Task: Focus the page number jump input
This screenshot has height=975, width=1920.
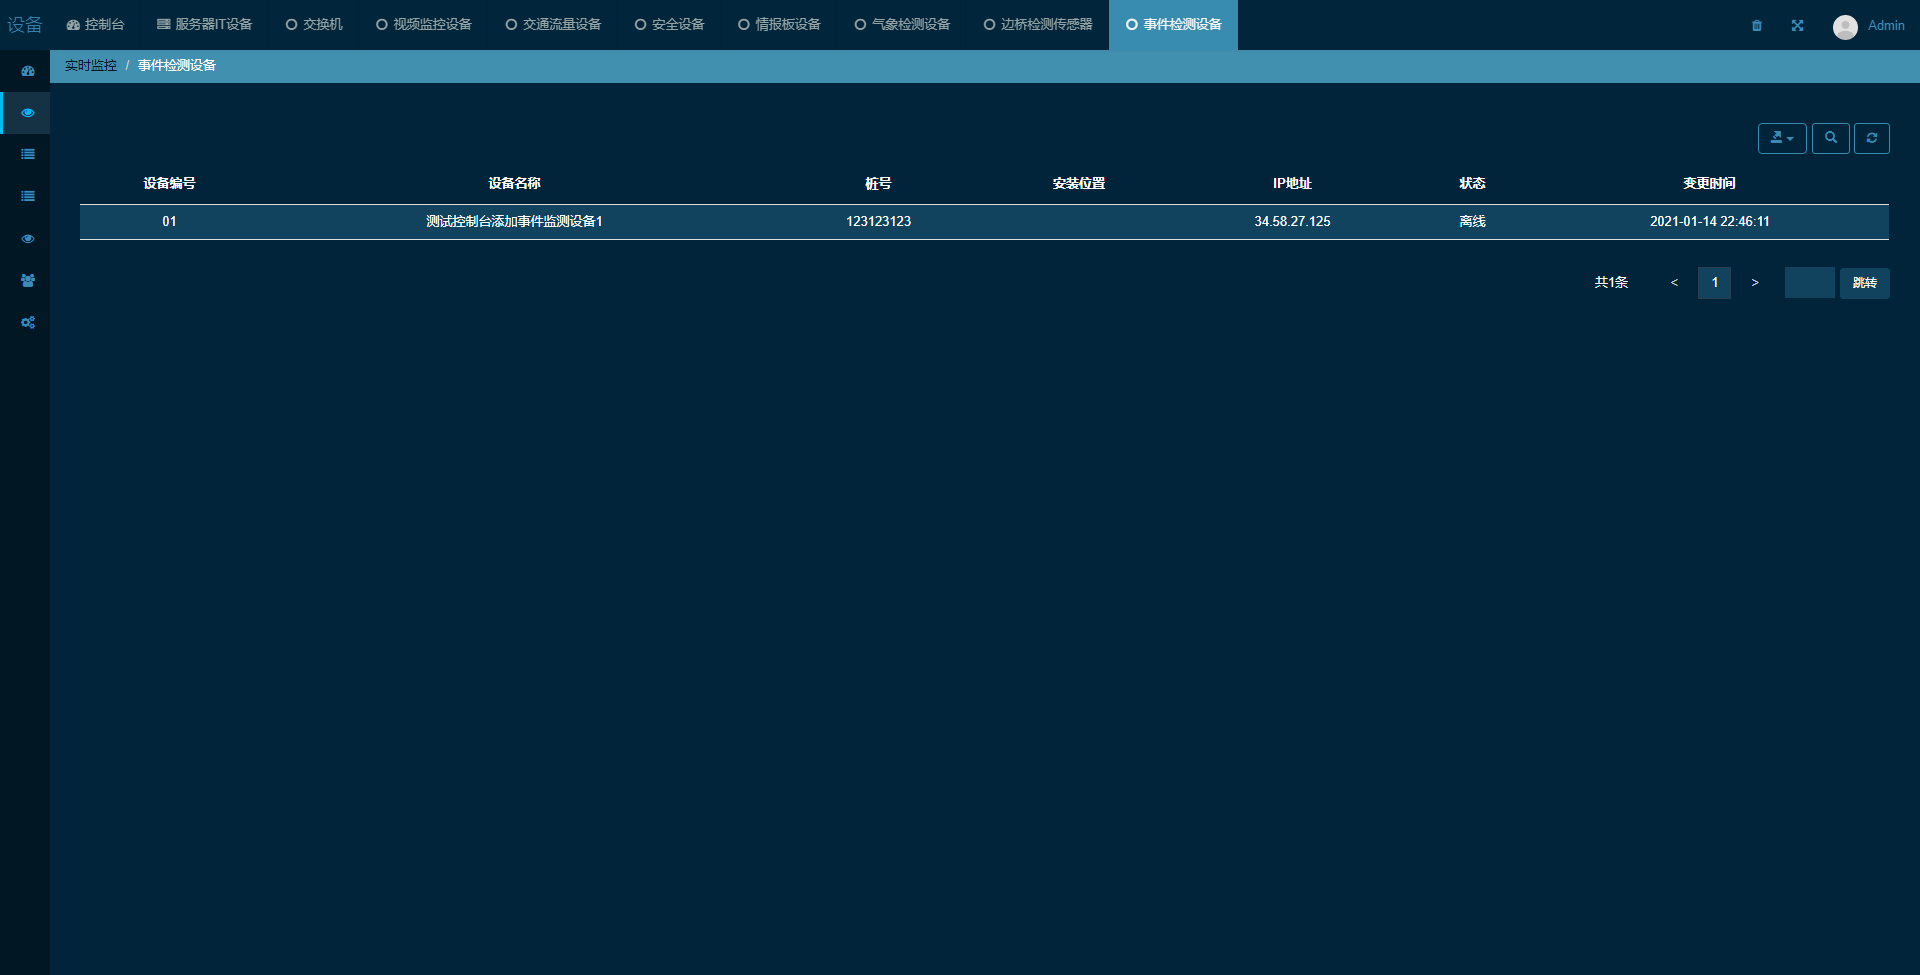Action: pos(1810,283)
